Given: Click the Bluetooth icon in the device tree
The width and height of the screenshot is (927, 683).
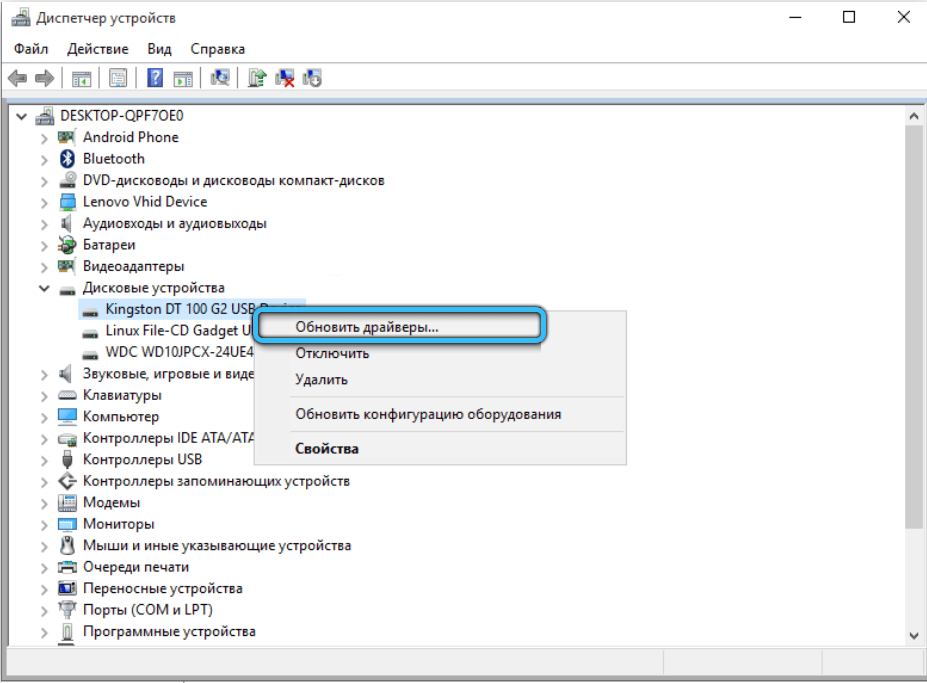Looking at the screenshot, I should (x=68, y=159).
